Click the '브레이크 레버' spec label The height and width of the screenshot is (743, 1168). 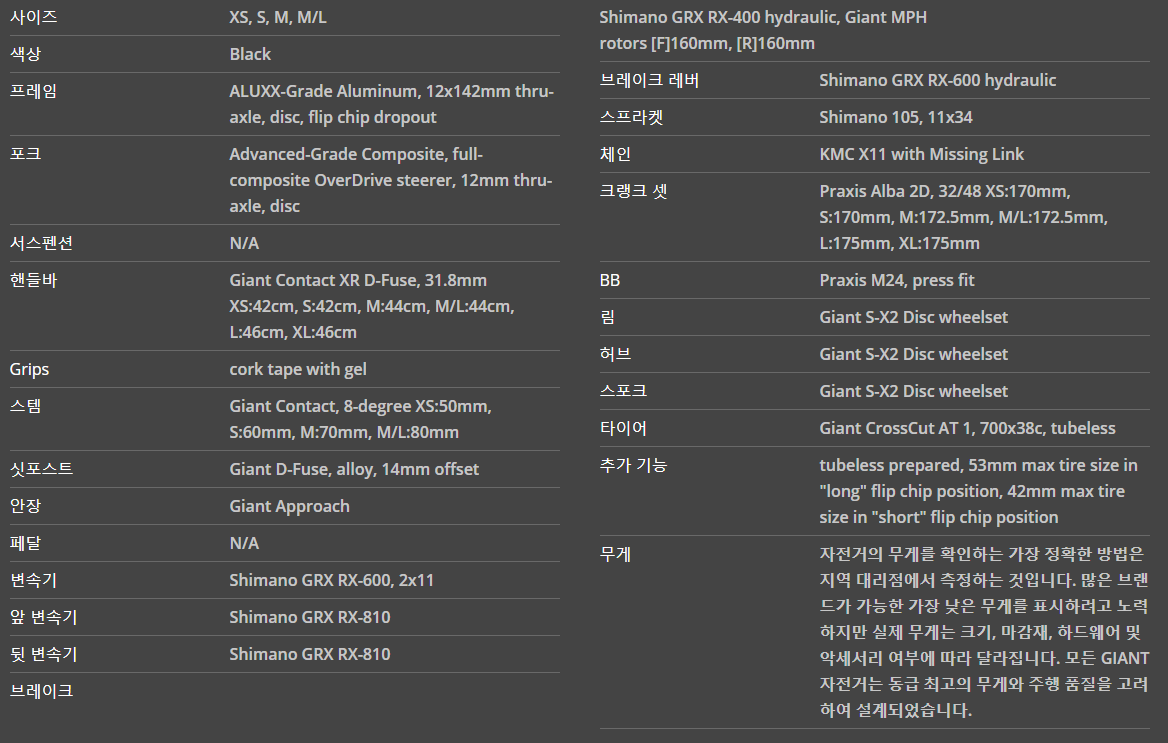[650, 80]
